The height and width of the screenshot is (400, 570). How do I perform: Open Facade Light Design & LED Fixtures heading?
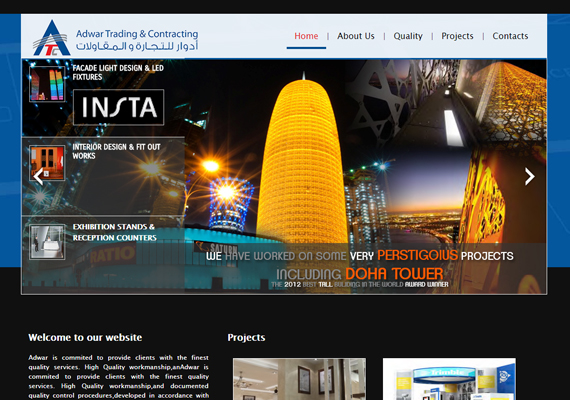coord(118,72)
